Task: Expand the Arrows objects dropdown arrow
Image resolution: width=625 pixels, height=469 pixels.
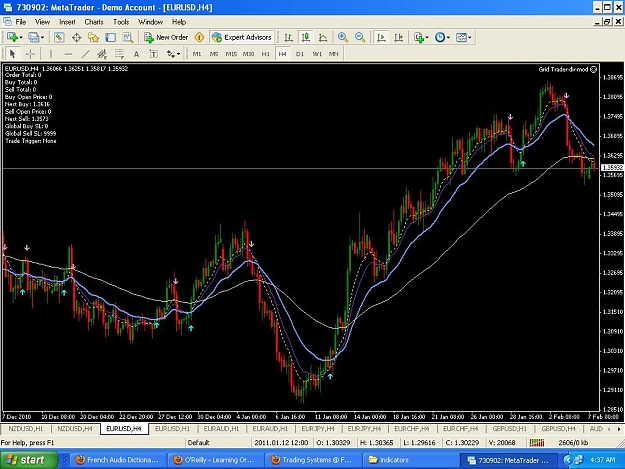Action: tap(179, 54)
